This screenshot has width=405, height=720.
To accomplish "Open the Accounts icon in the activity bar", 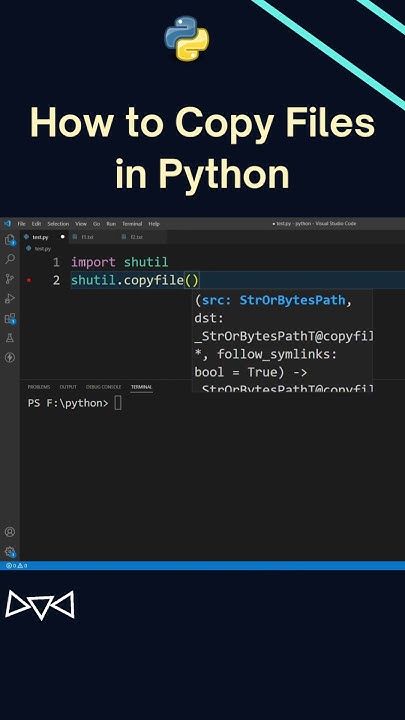I will pyautogui.click(x=10, y=532).
